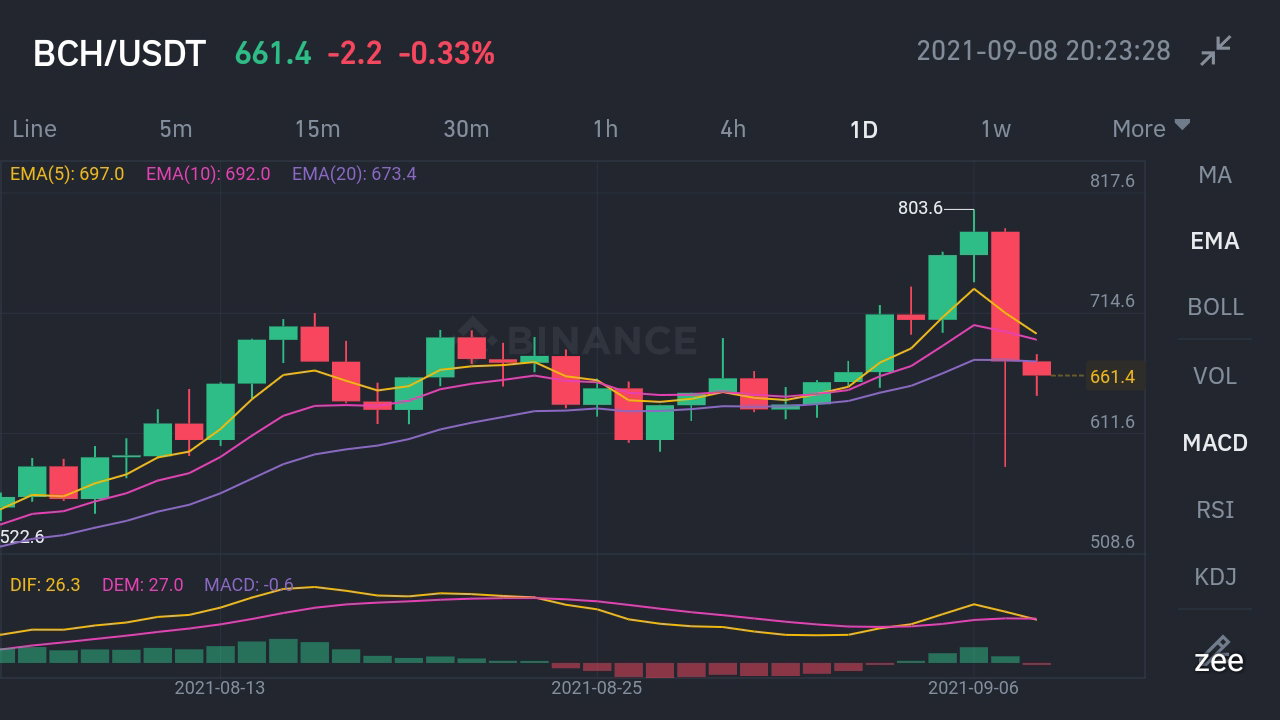
Task: Click the 508.6 price axis label
Action: 1112,542
